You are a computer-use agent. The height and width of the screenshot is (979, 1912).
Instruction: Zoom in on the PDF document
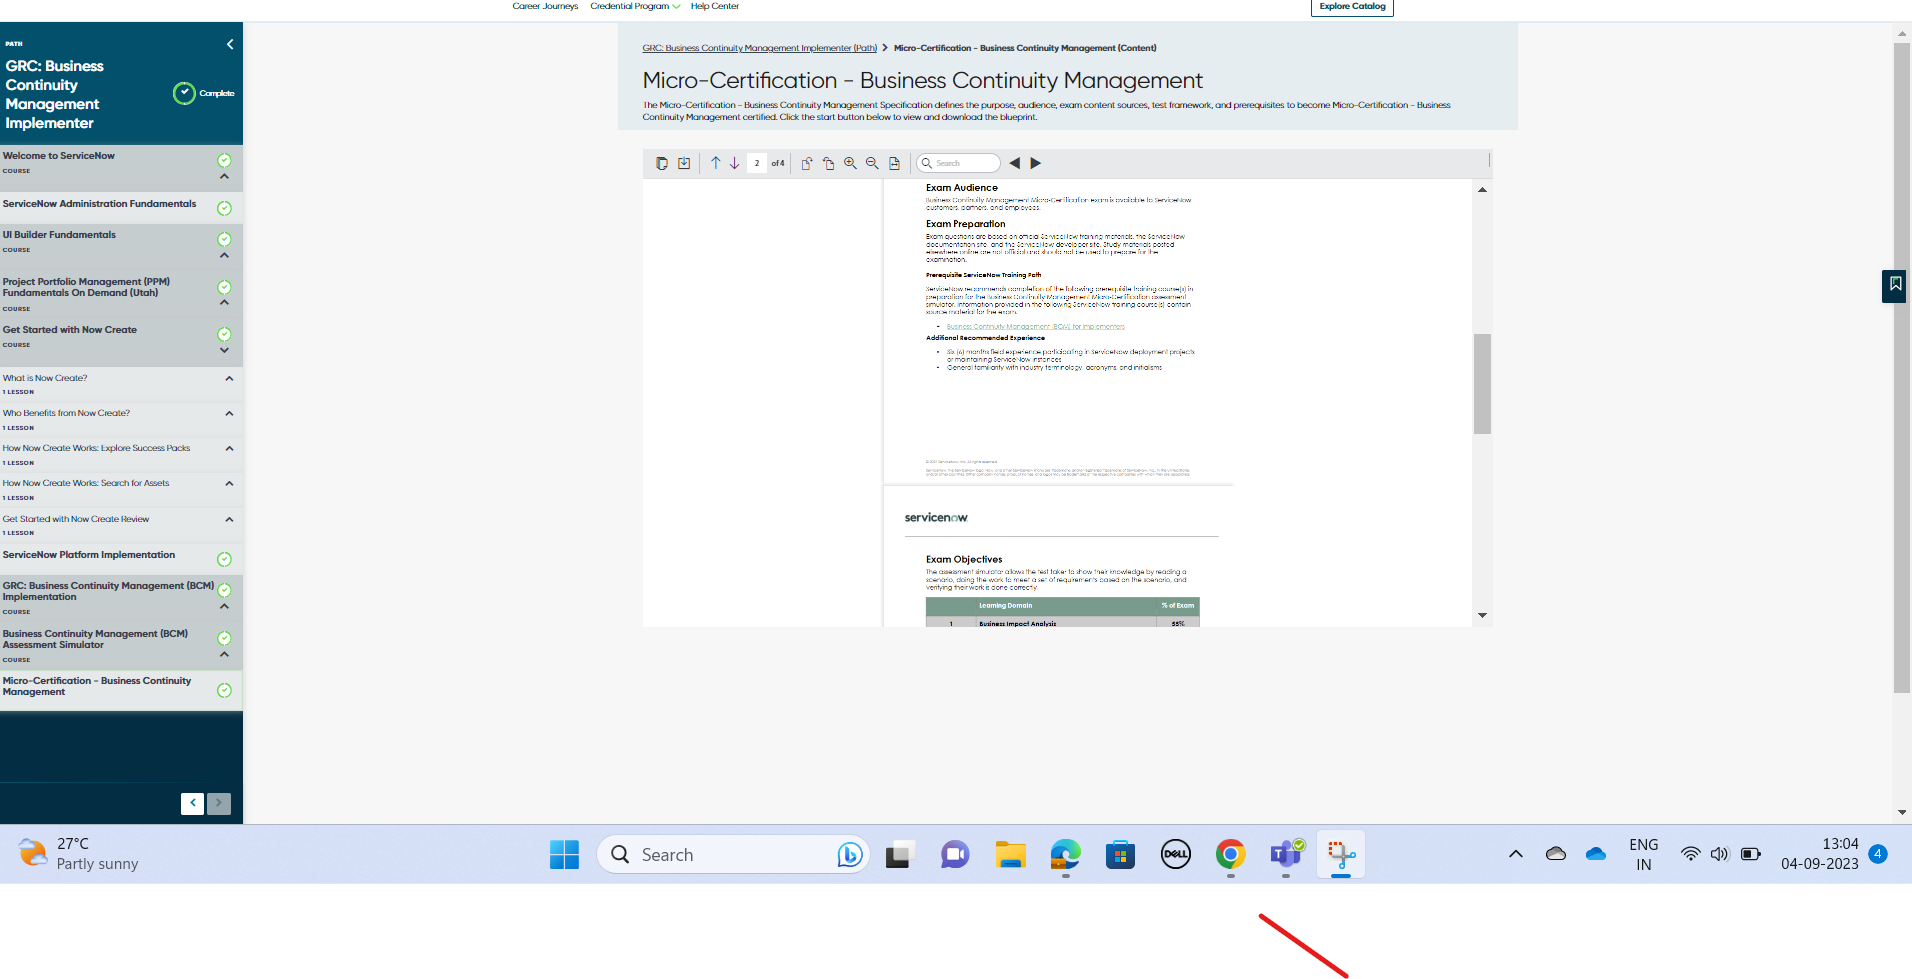pos(850,163)
